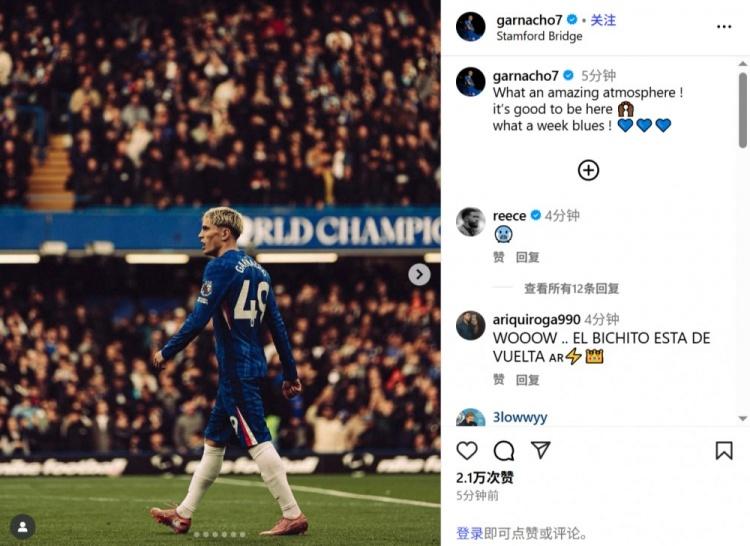
Task: Reply to ariquiroga990's comment
Action: coord(528,380)
